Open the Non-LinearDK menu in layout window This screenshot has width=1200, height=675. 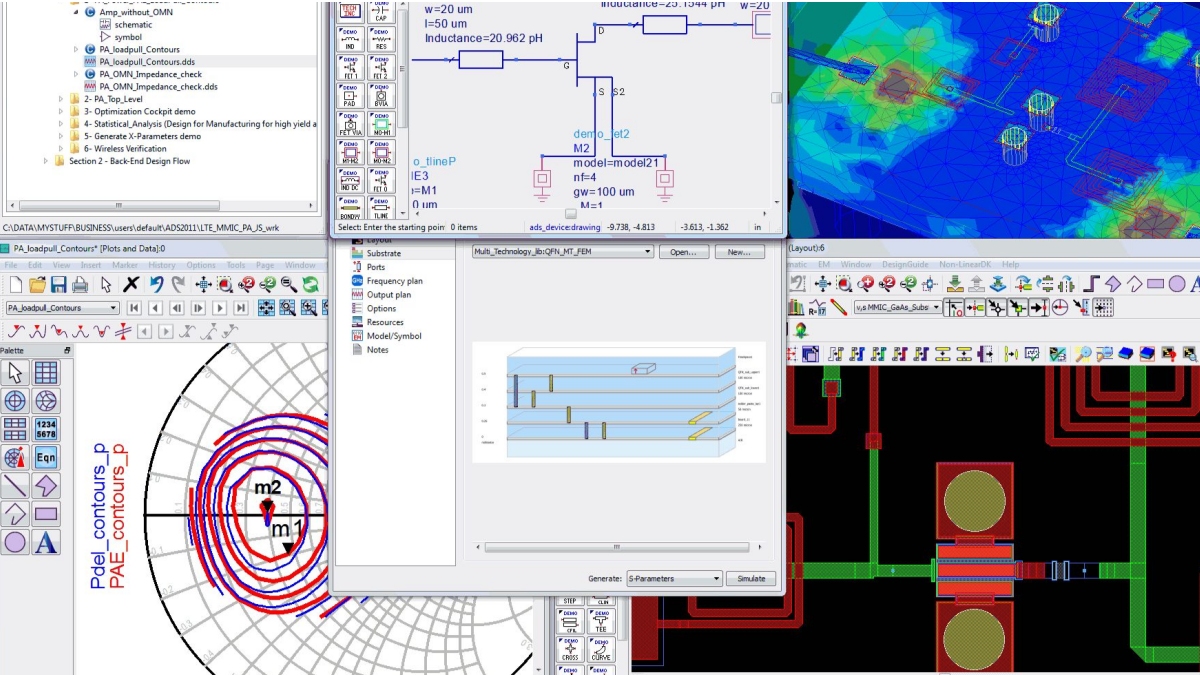(965, 265)
